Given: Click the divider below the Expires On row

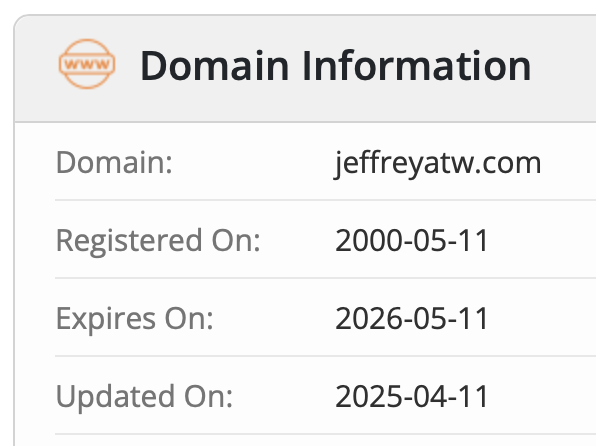Looking at the screenshot, I should pos(325,356).
